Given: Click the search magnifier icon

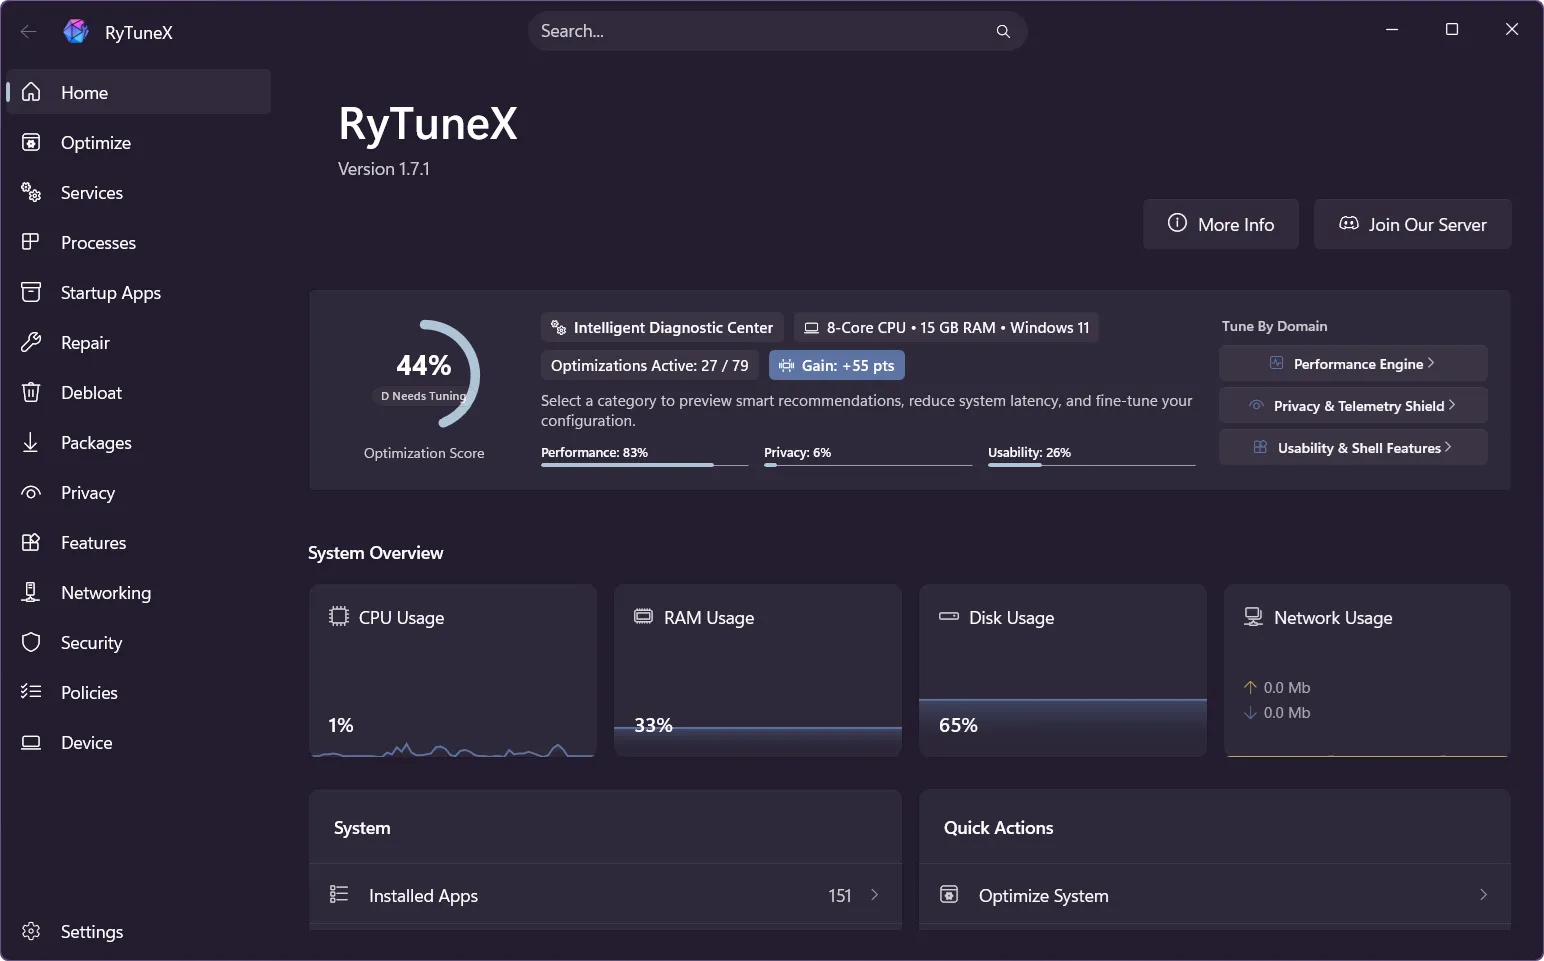Looking at the screenshot, I should tap(1003, 31).
